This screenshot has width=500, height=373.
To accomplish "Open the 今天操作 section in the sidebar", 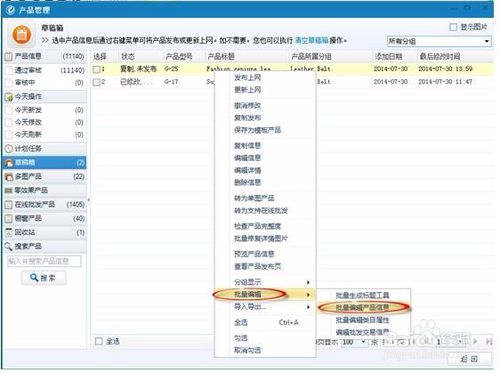I will [x=45, y=97].
